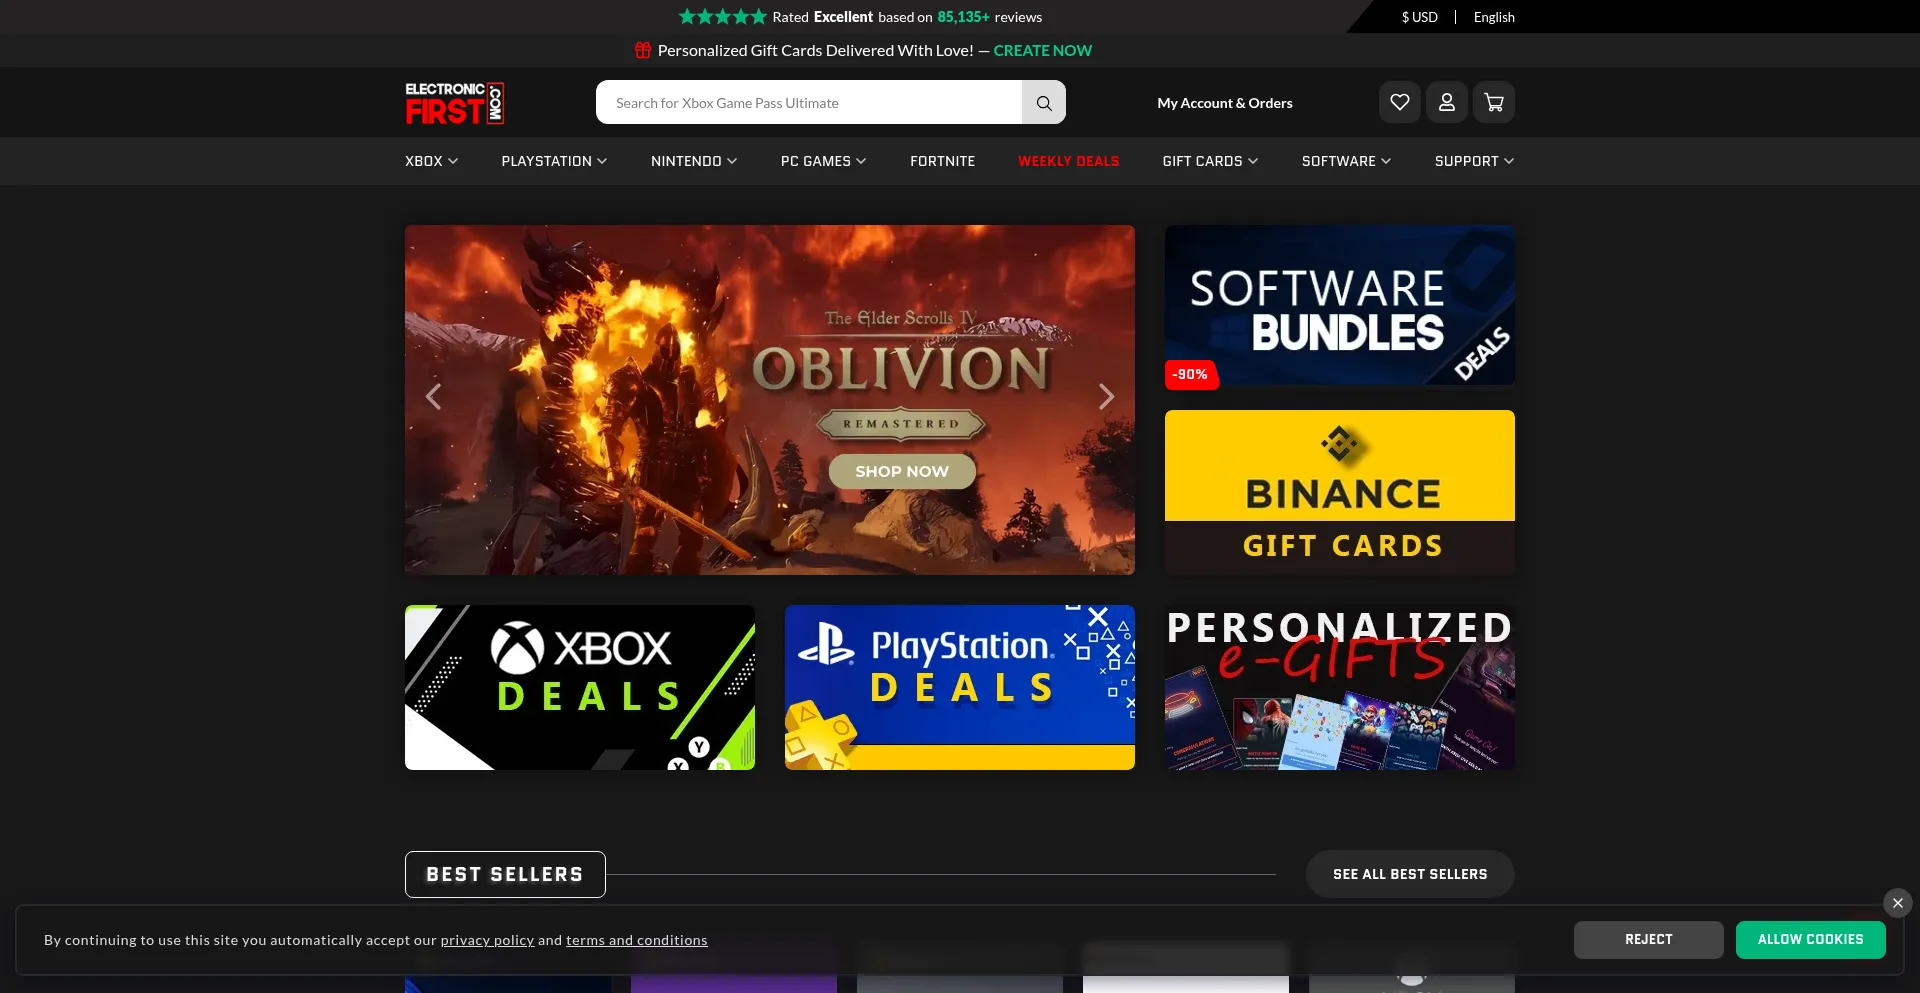Click the search magnifier icon
The image size is (1920, 993).
[1043, 103]
